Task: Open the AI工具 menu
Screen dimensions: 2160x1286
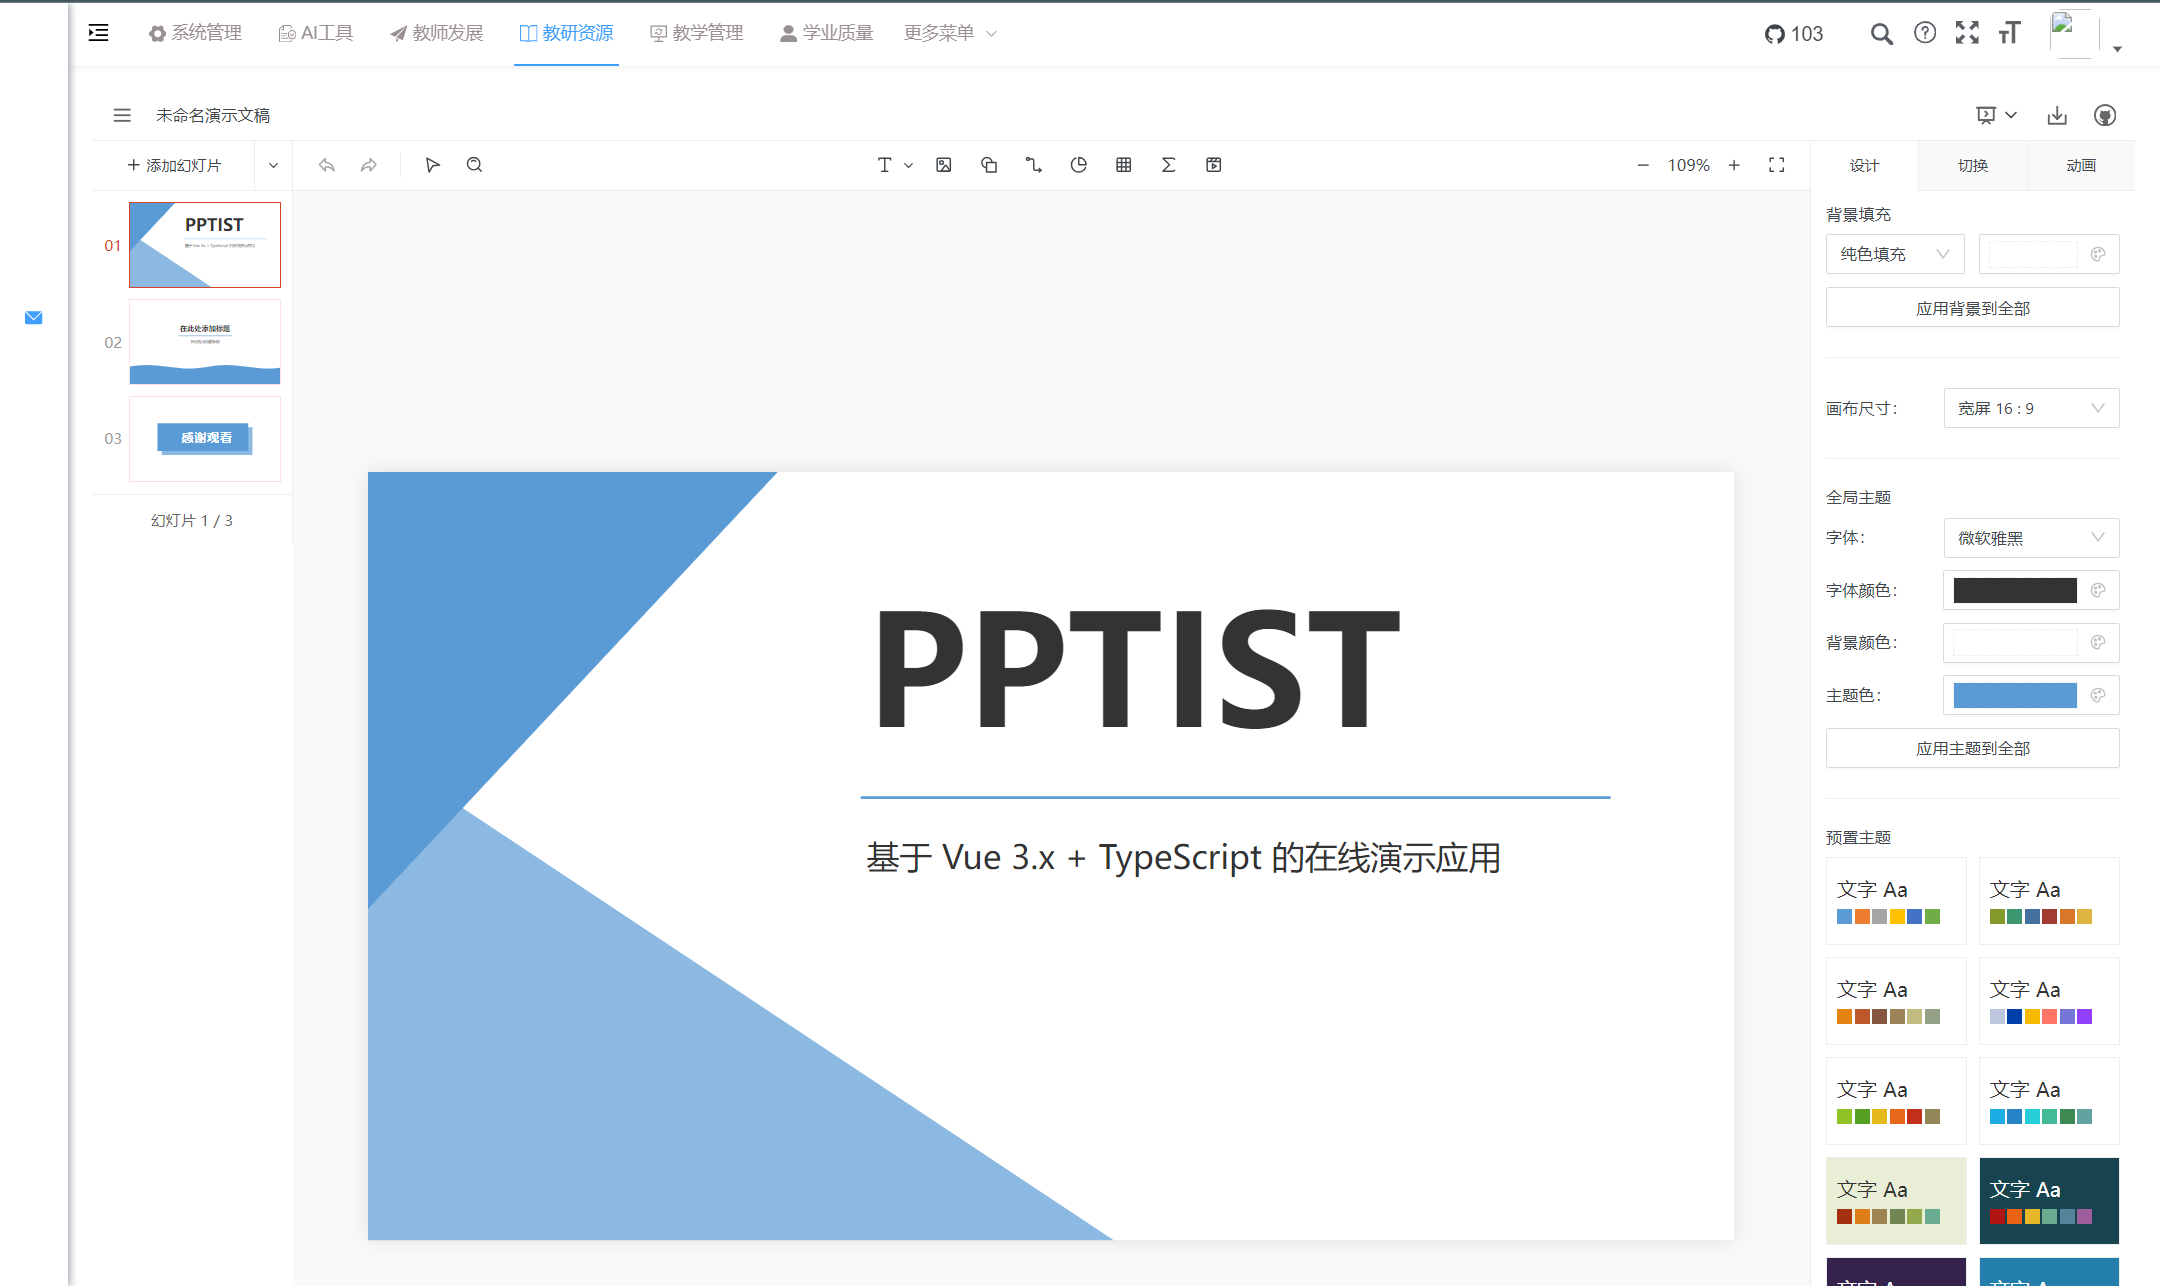Action: coord(315,33)
